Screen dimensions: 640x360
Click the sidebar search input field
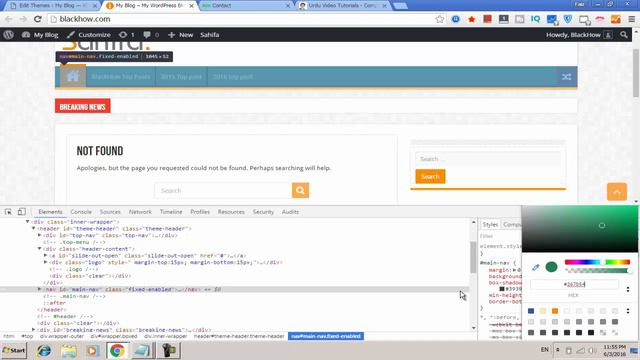click(488, 159)
